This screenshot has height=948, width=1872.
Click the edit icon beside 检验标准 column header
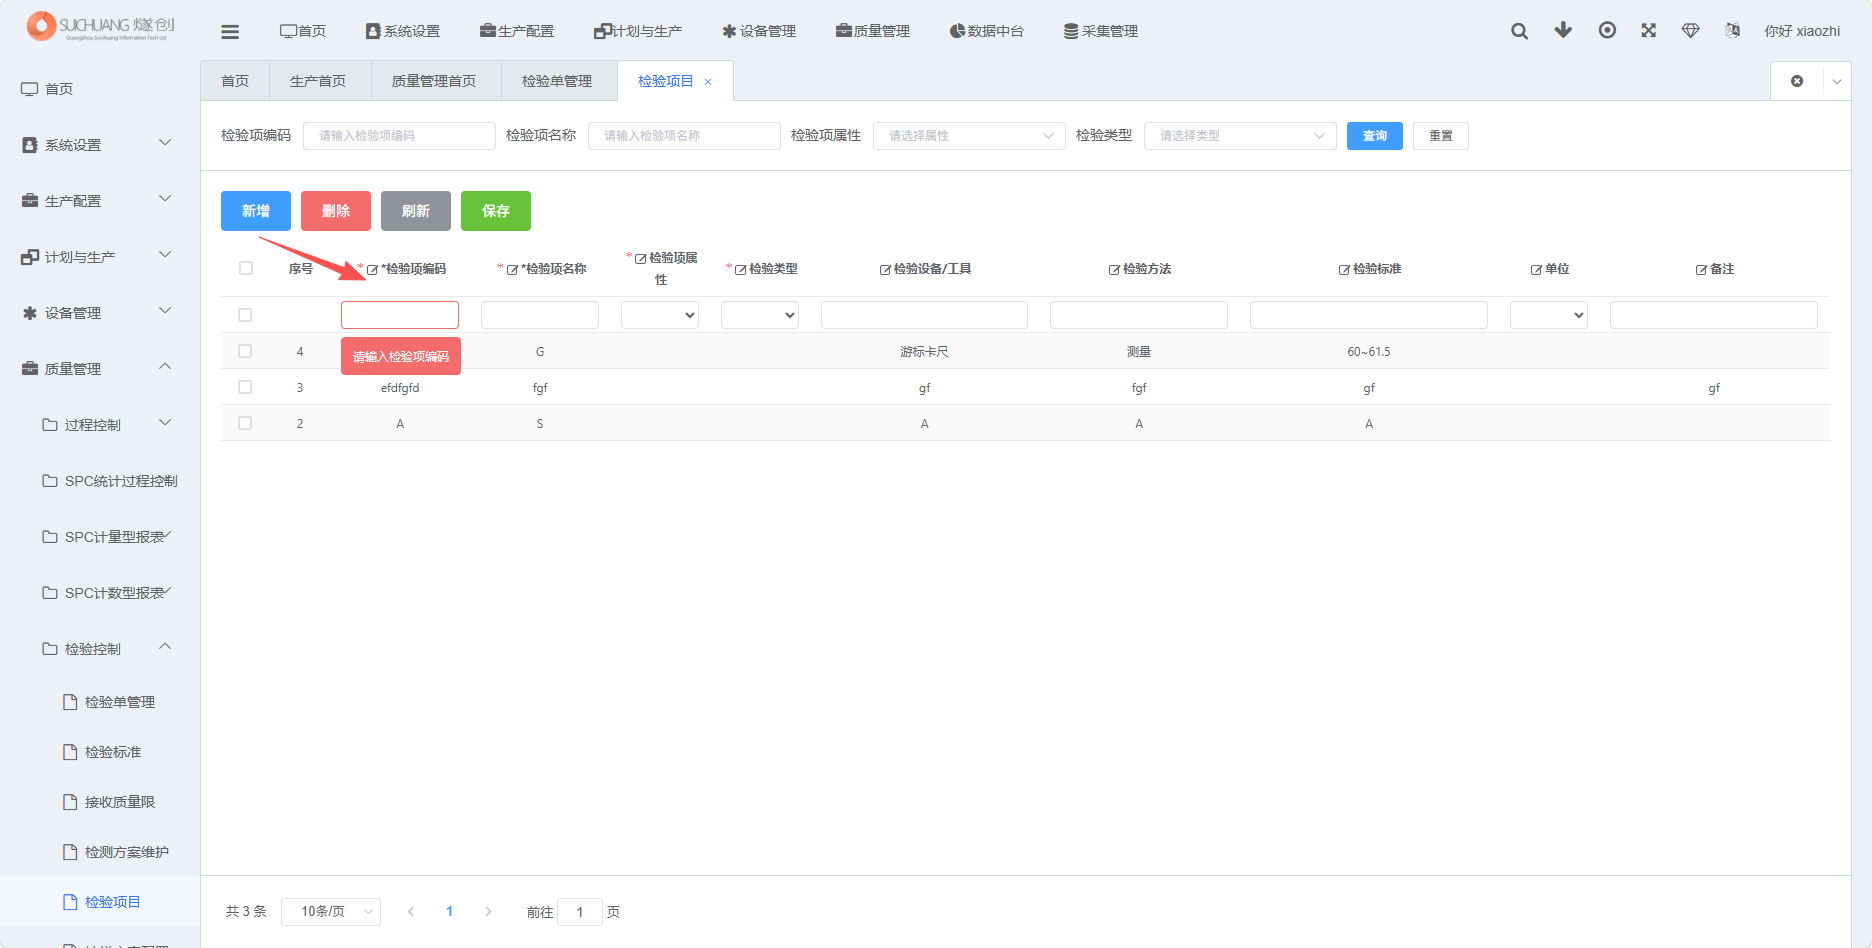tap(1344, 270)
